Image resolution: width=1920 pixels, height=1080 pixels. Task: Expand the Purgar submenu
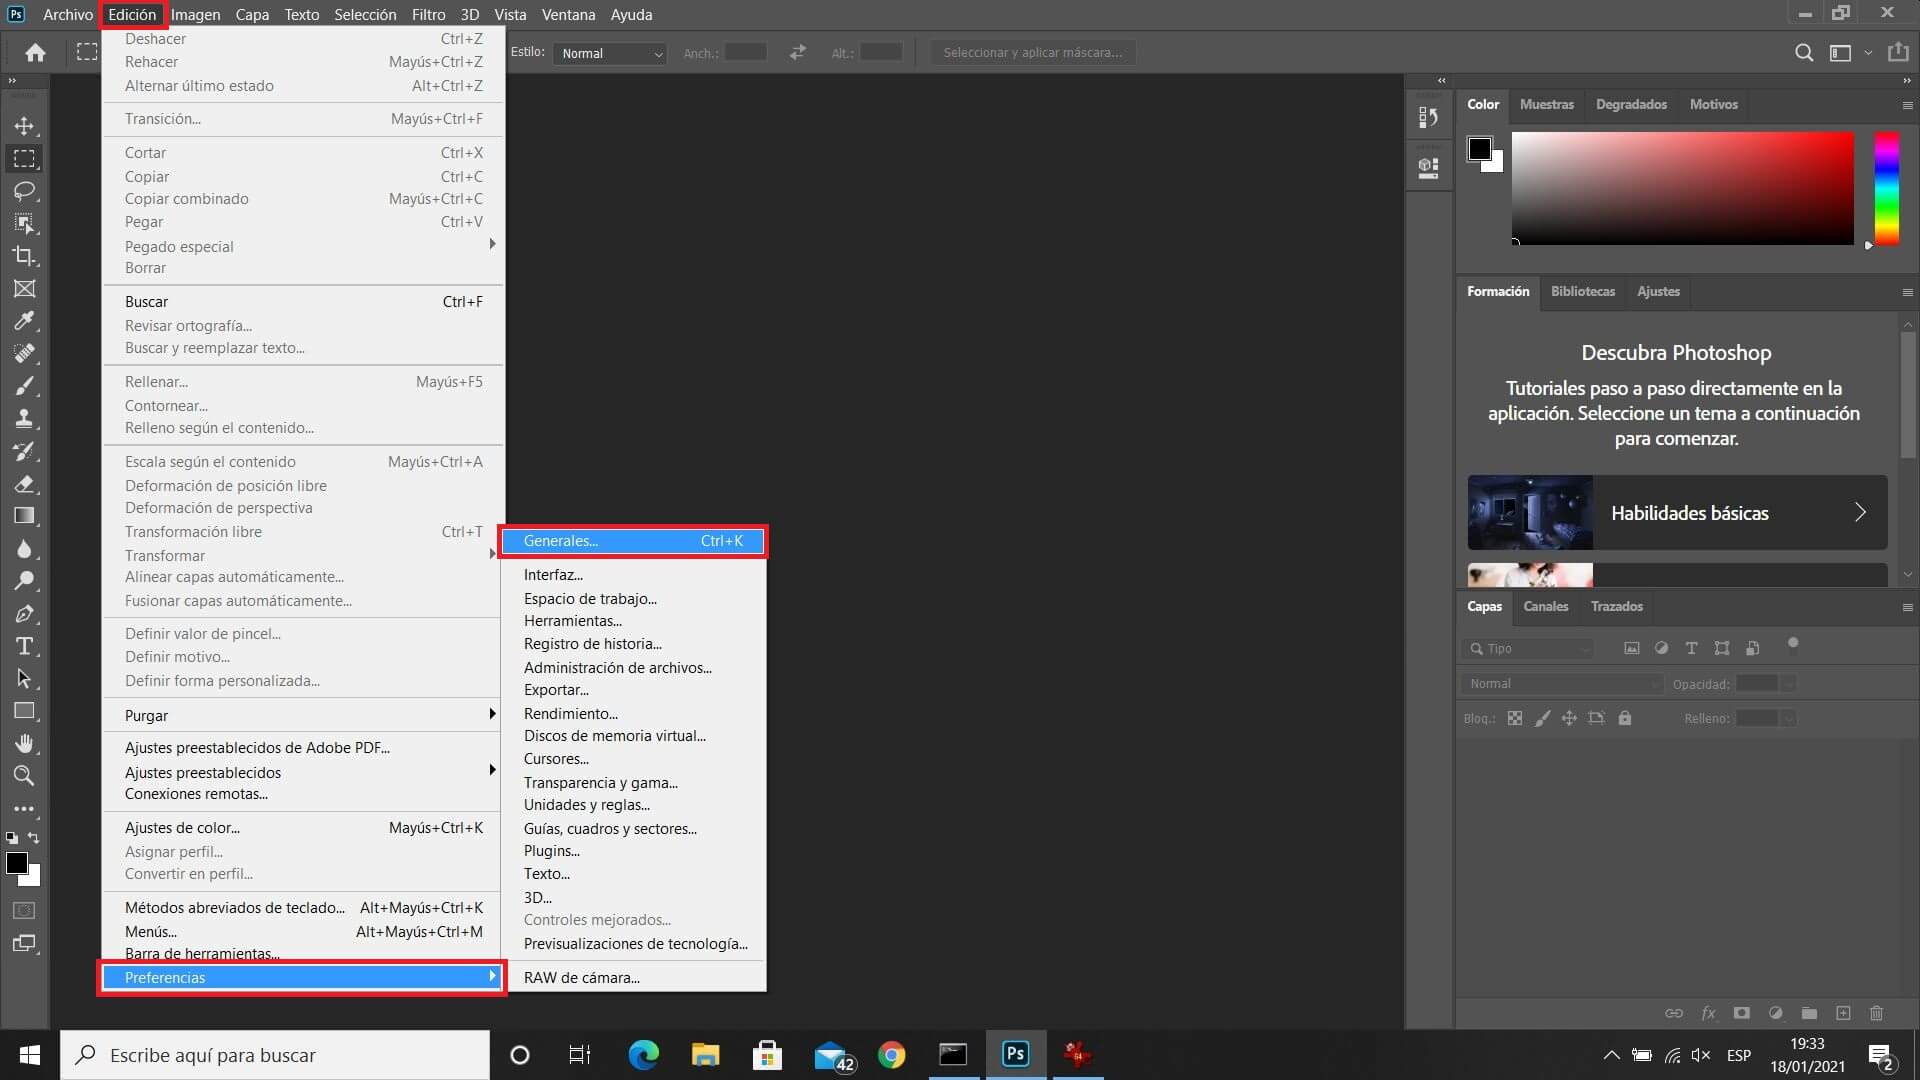pos(301,716)
